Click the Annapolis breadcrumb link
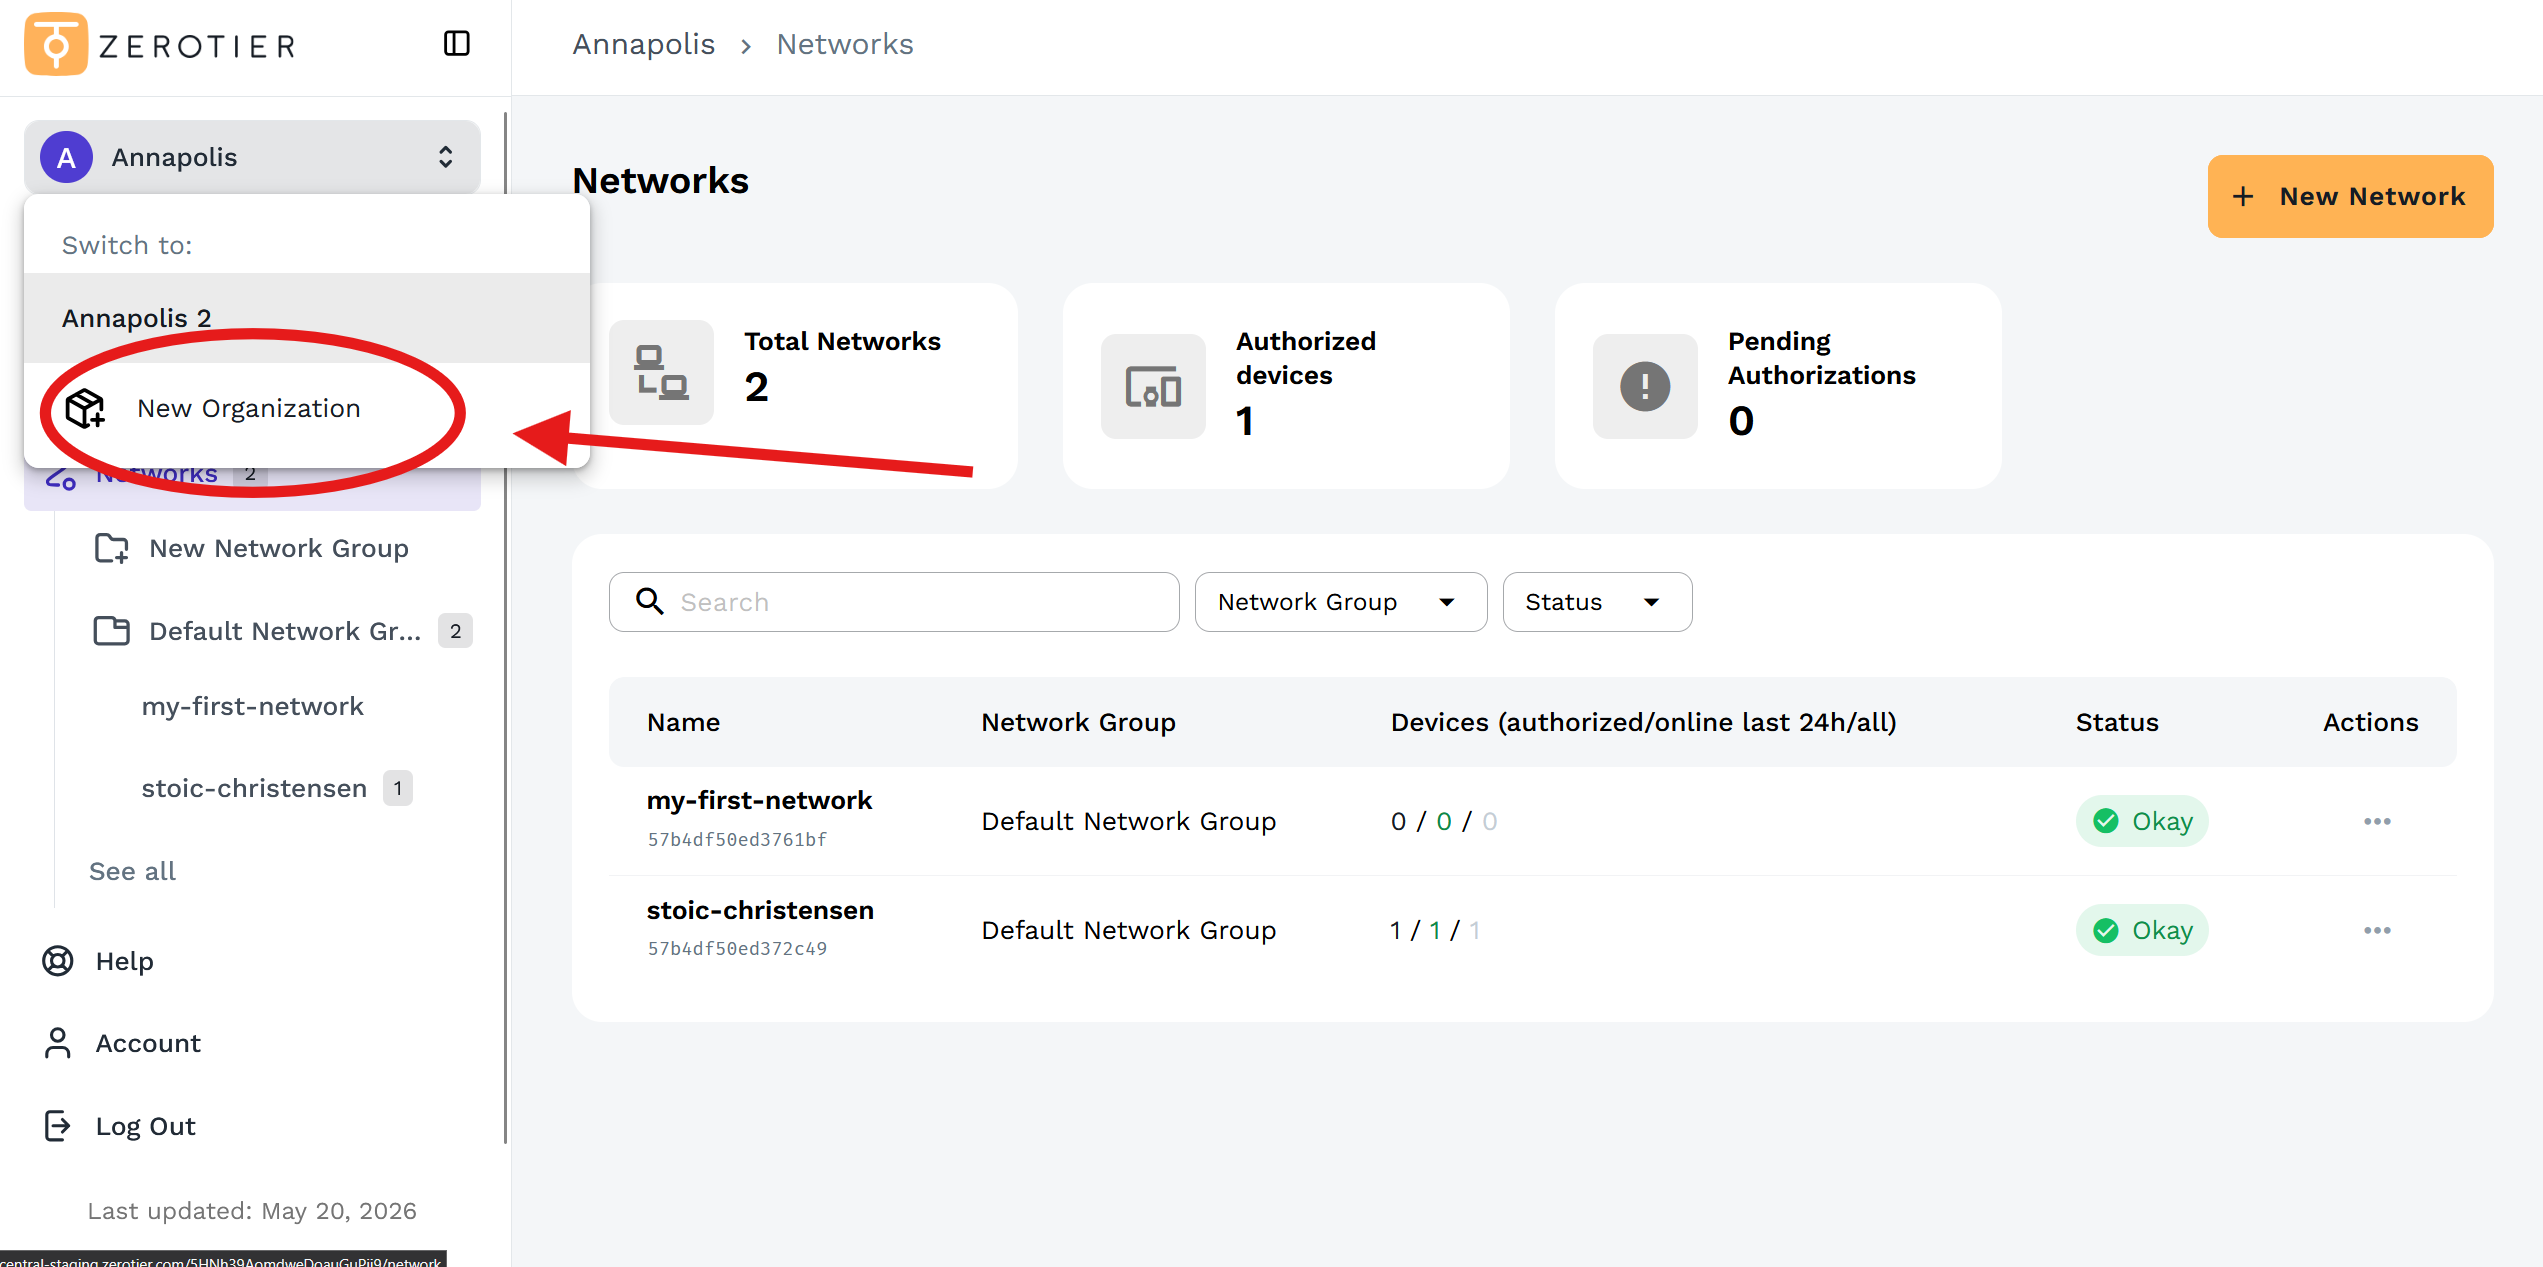This screenshot has width=2543, height=1267. [644, 44]
